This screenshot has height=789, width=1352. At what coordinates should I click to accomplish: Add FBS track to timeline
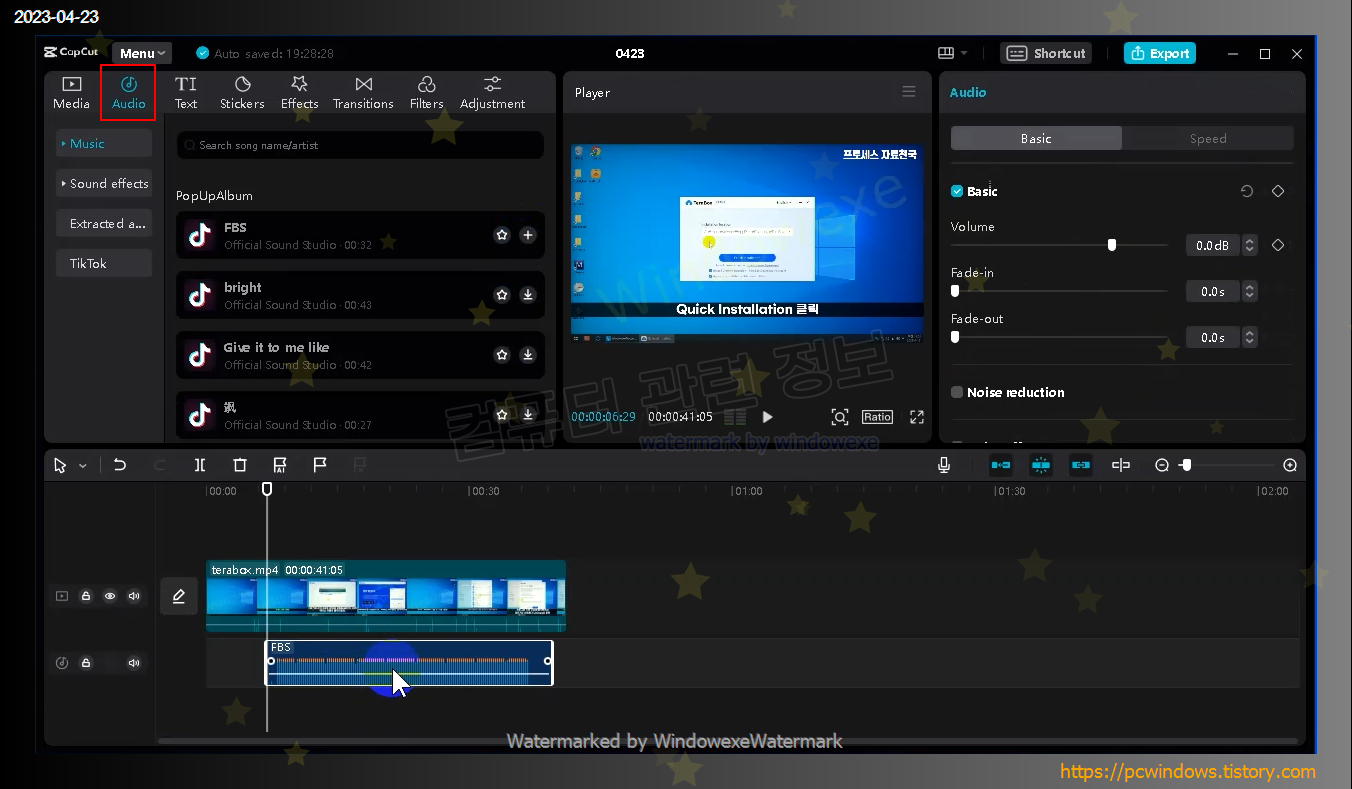pos(528,235)
